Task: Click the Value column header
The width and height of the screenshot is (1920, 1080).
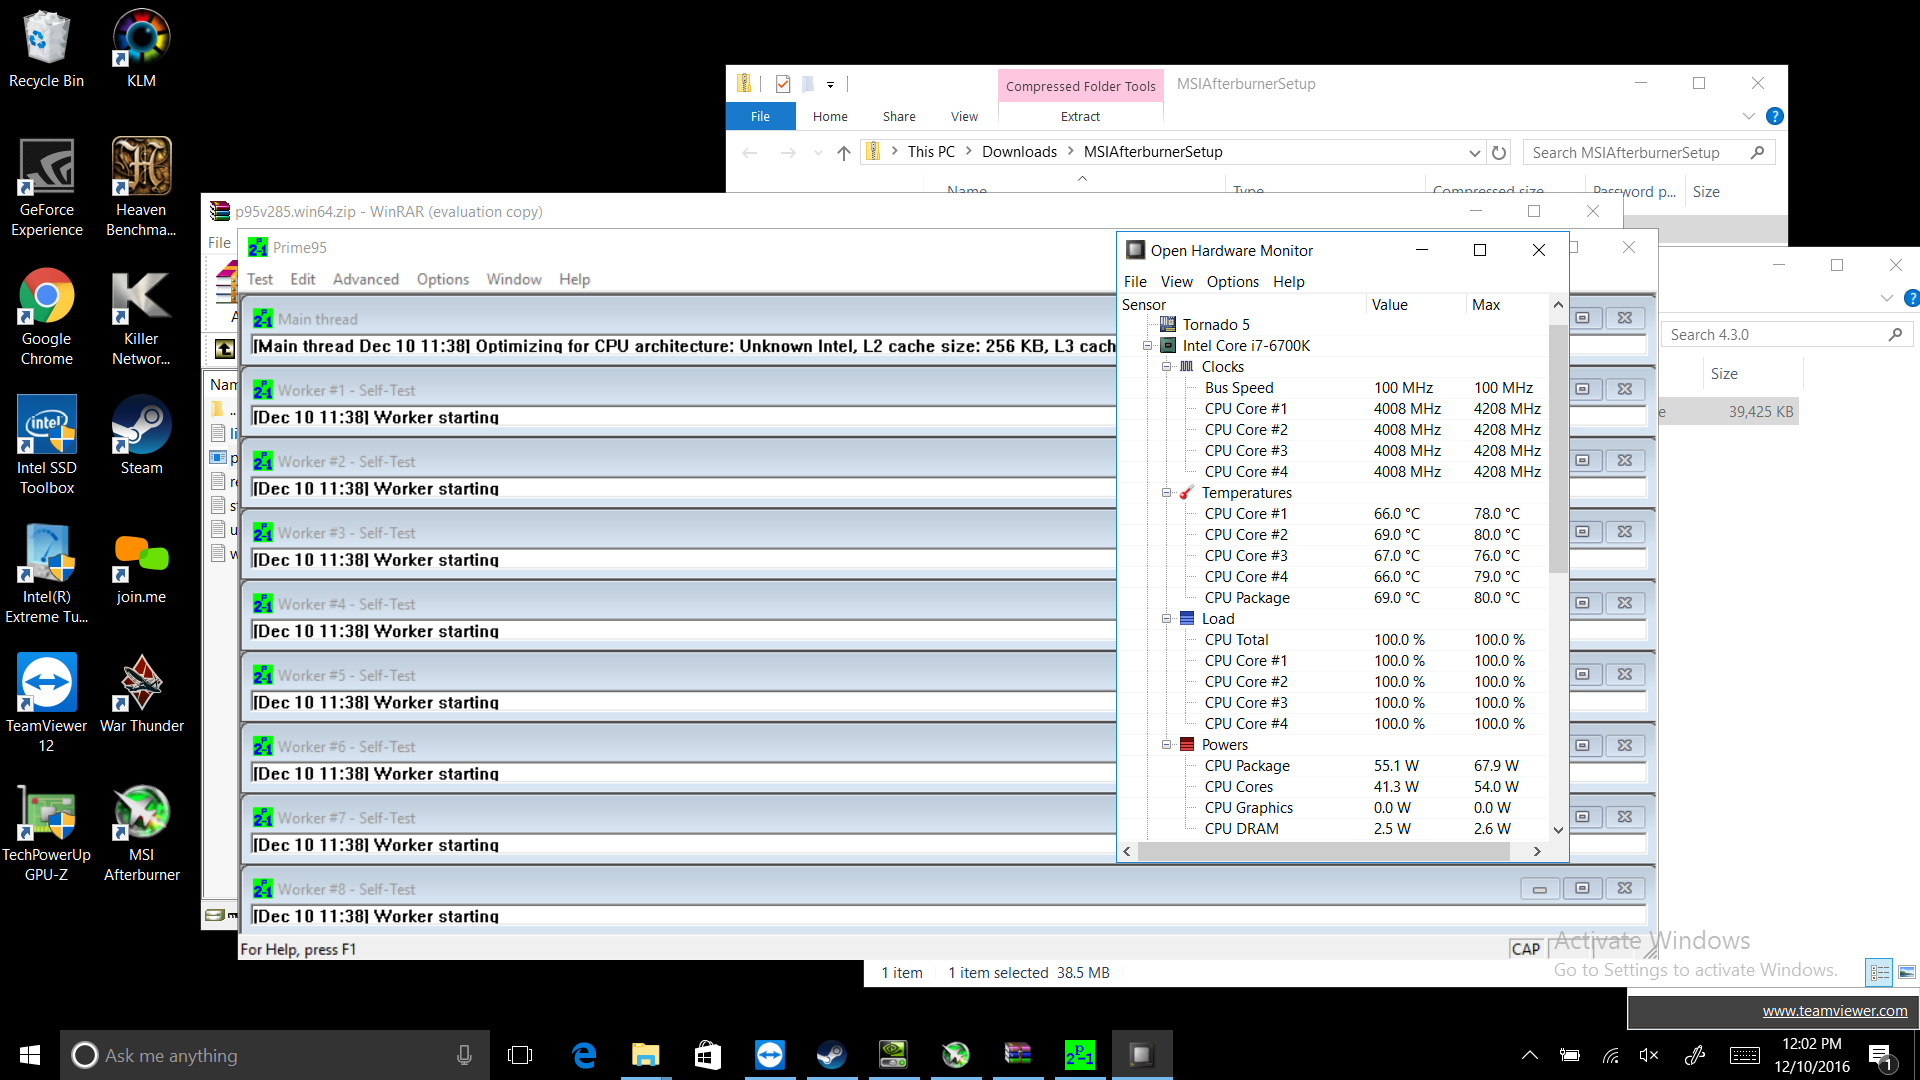Action: (x=1415, y=305)
